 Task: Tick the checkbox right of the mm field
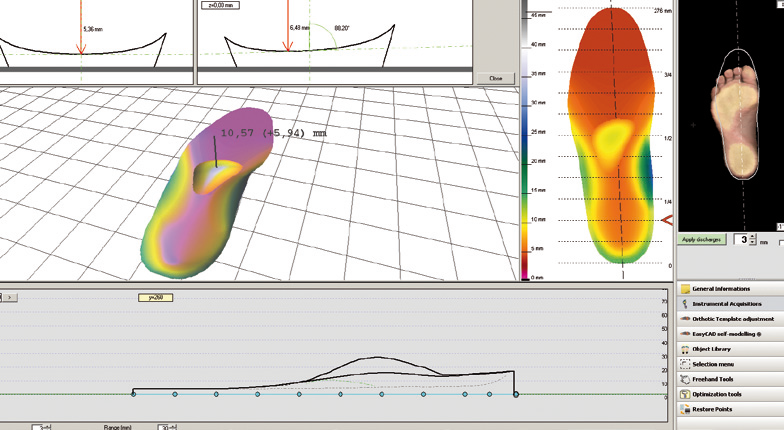coord(780,240)
